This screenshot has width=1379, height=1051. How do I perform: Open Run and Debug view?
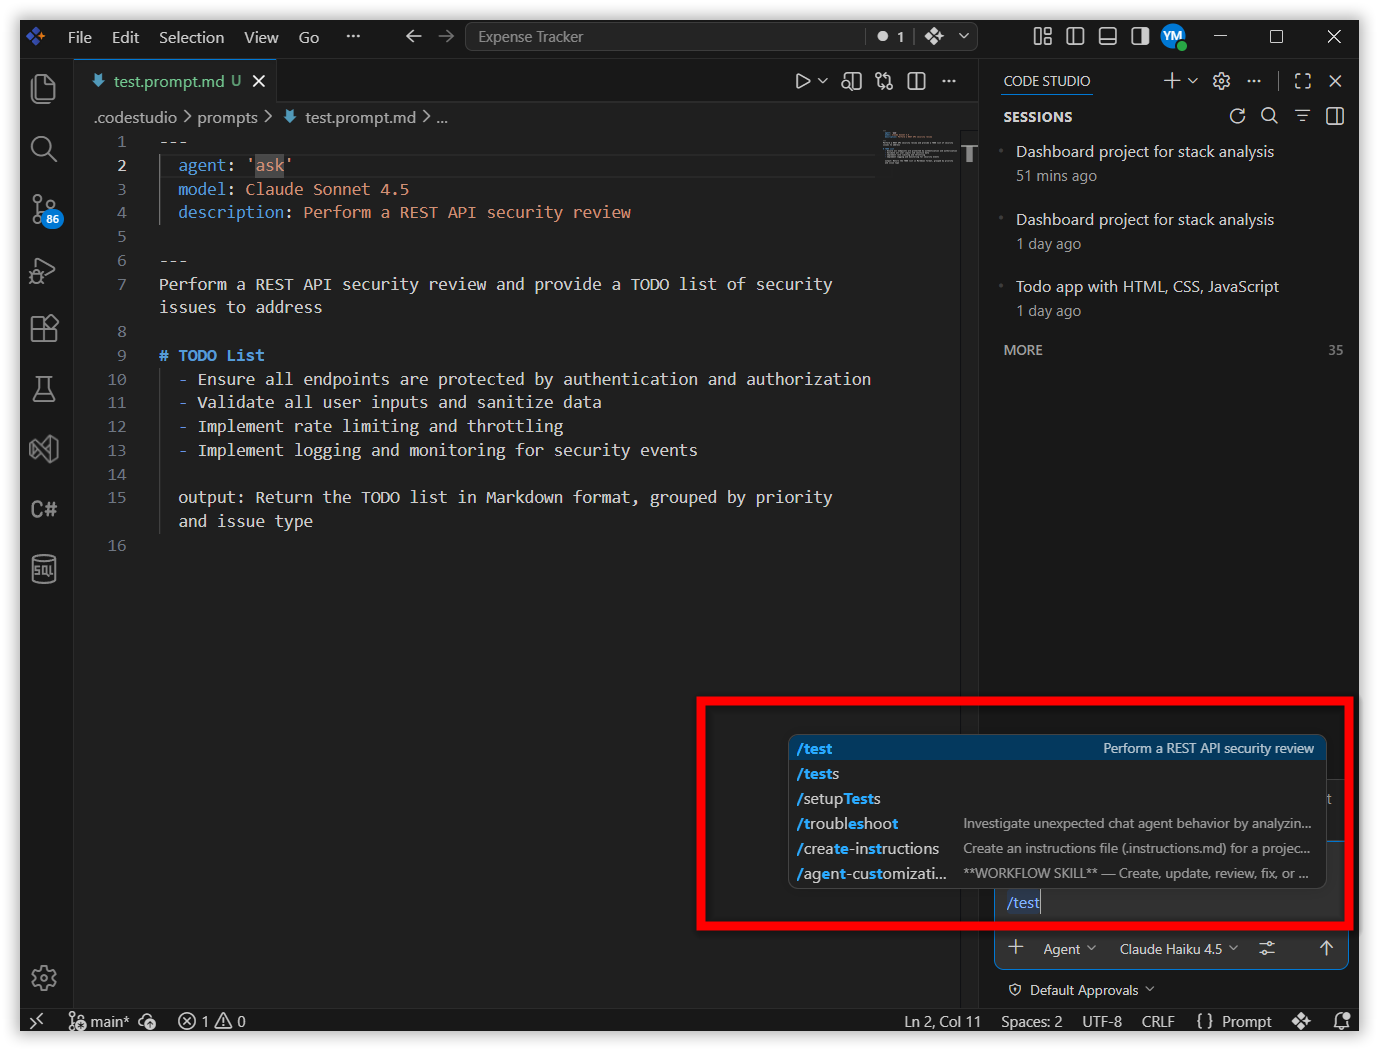coord(43,270)
